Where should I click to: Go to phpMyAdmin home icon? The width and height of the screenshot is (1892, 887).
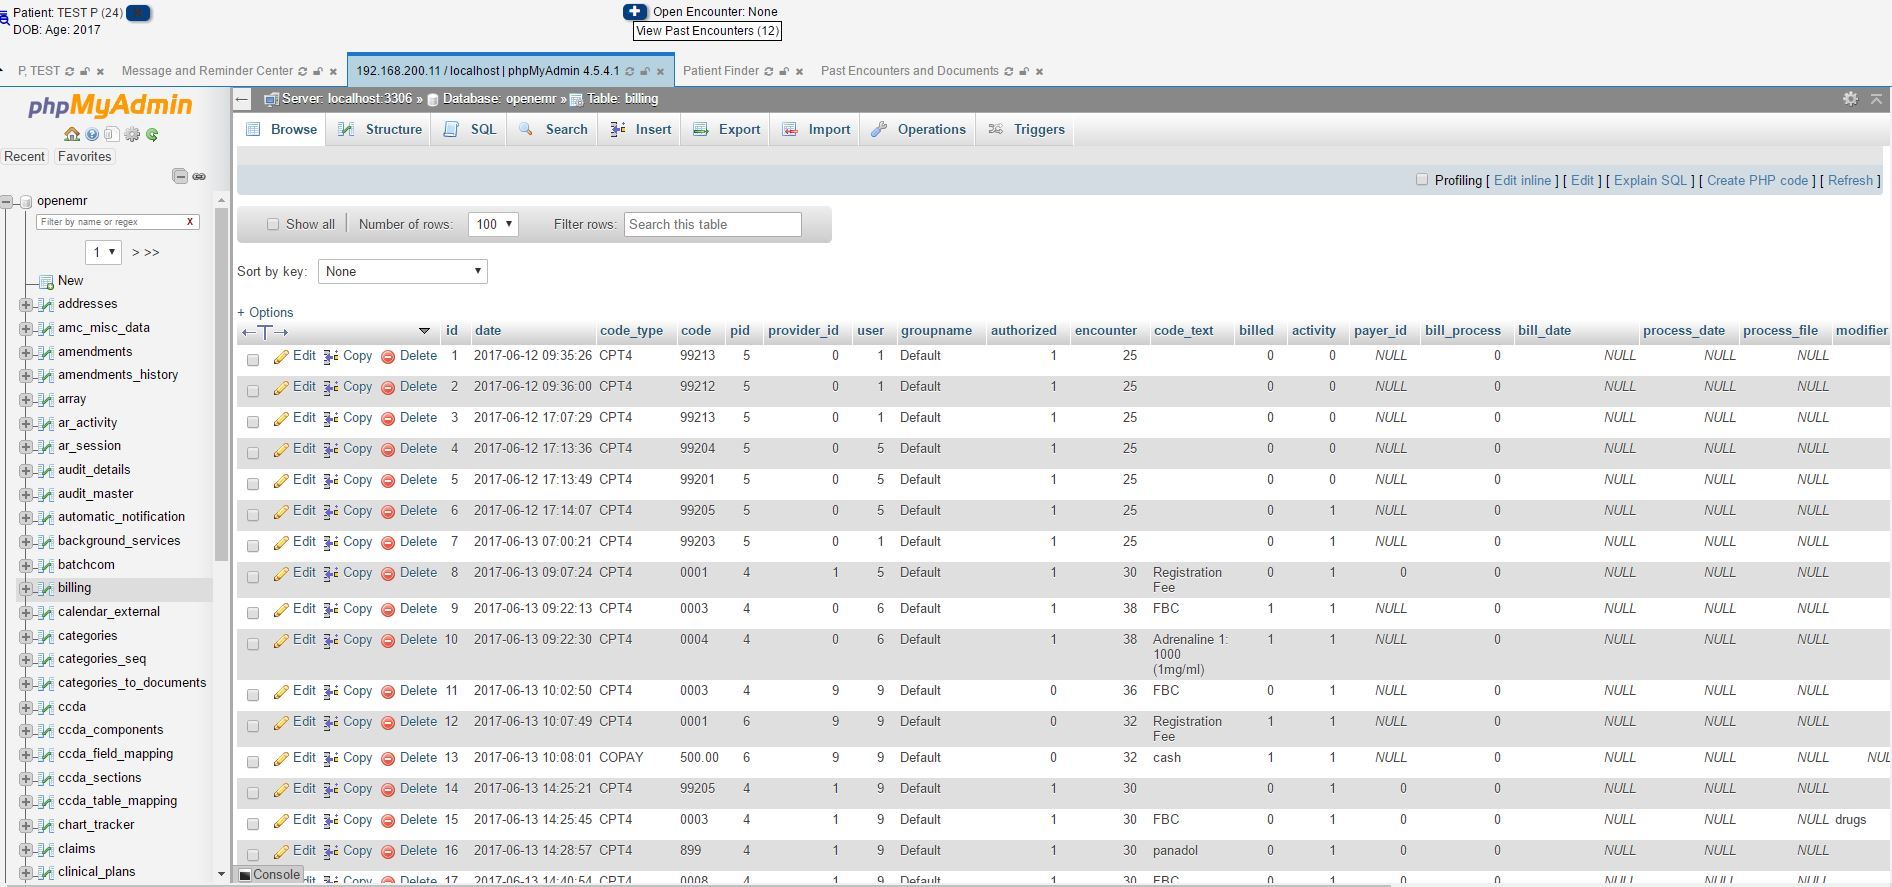coord(72,134)
